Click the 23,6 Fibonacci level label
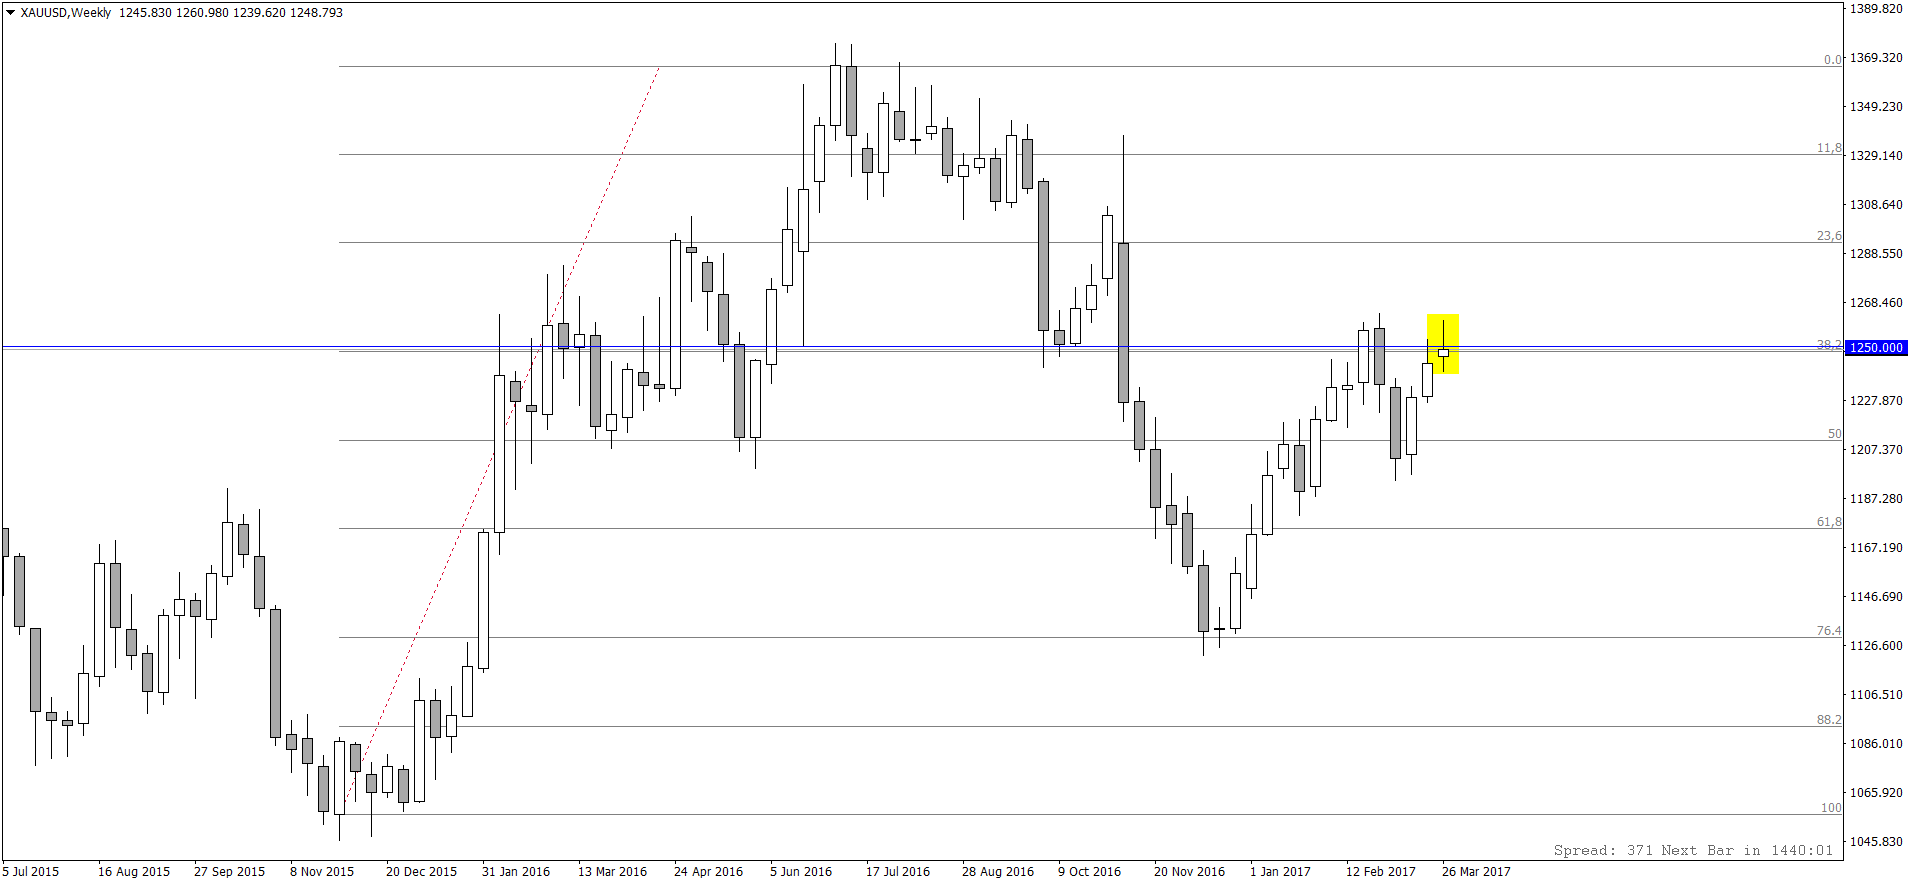Viewport: 1910px width, 884px height. pyautogui.click(x=1829, y=236)
